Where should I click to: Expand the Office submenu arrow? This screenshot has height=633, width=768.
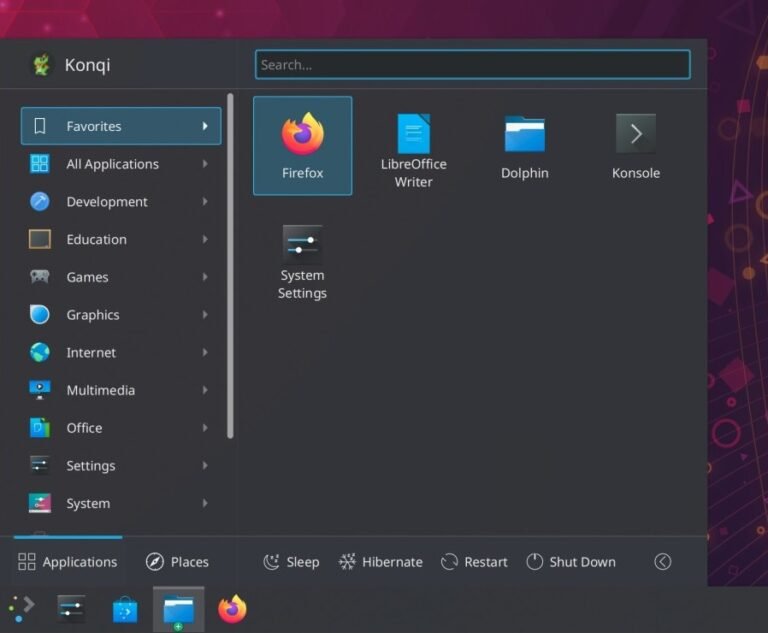coord(205,428)
